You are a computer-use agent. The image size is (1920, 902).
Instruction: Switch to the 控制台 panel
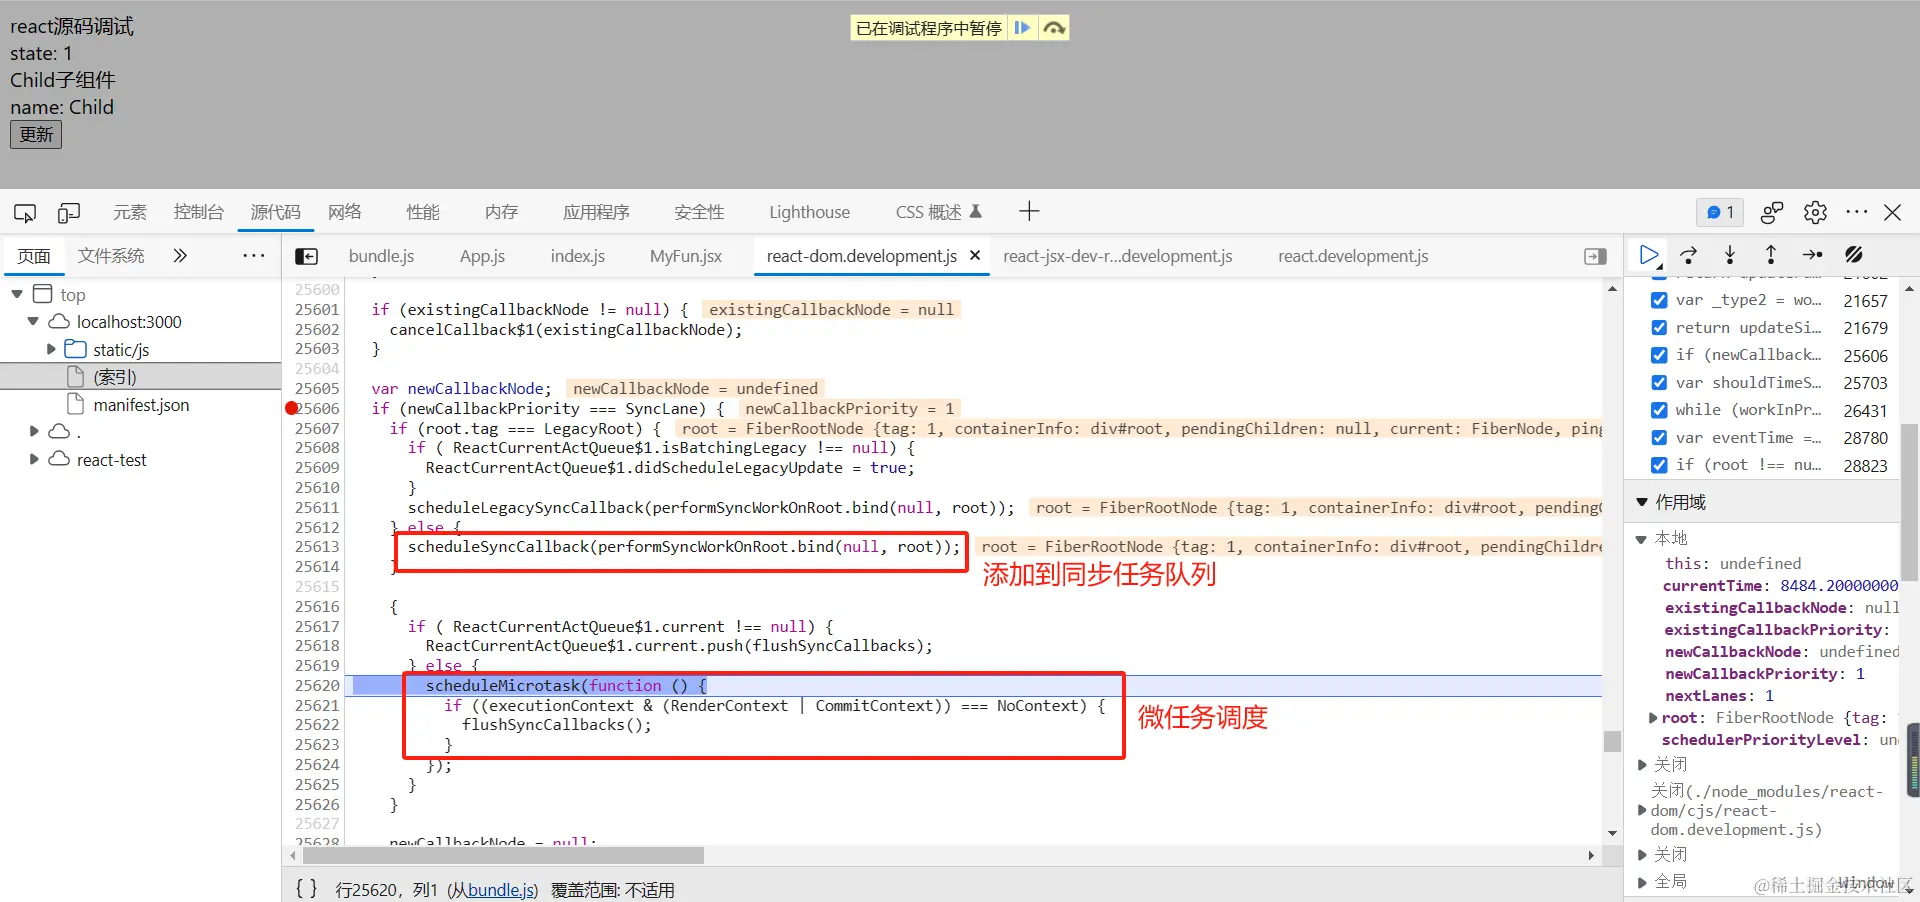coord(198,212)
